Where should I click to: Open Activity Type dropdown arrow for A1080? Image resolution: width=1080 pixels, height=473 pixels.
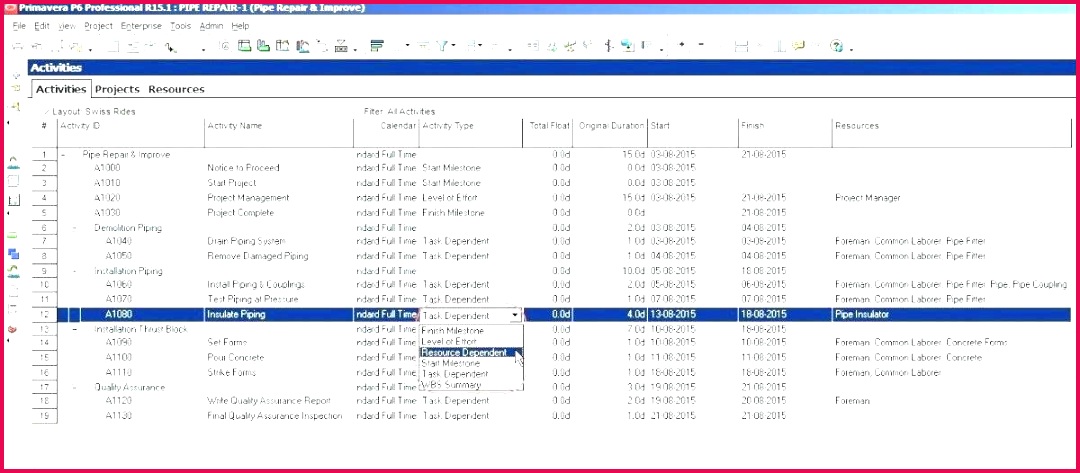pyautogui.click(x=515, y=315)
